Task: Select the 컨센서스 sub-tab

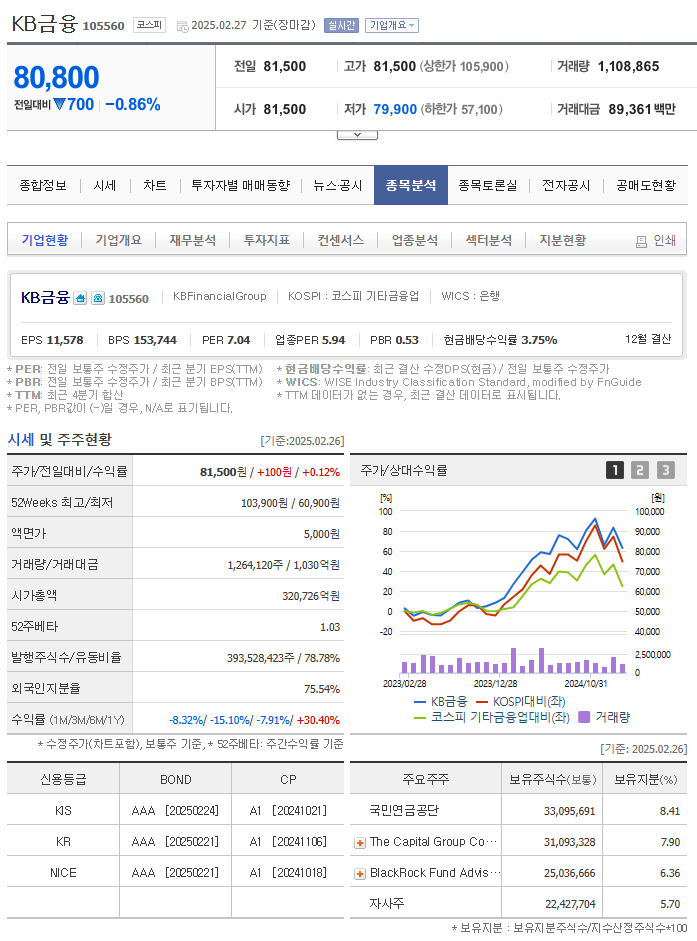Action: click(340, 240)
